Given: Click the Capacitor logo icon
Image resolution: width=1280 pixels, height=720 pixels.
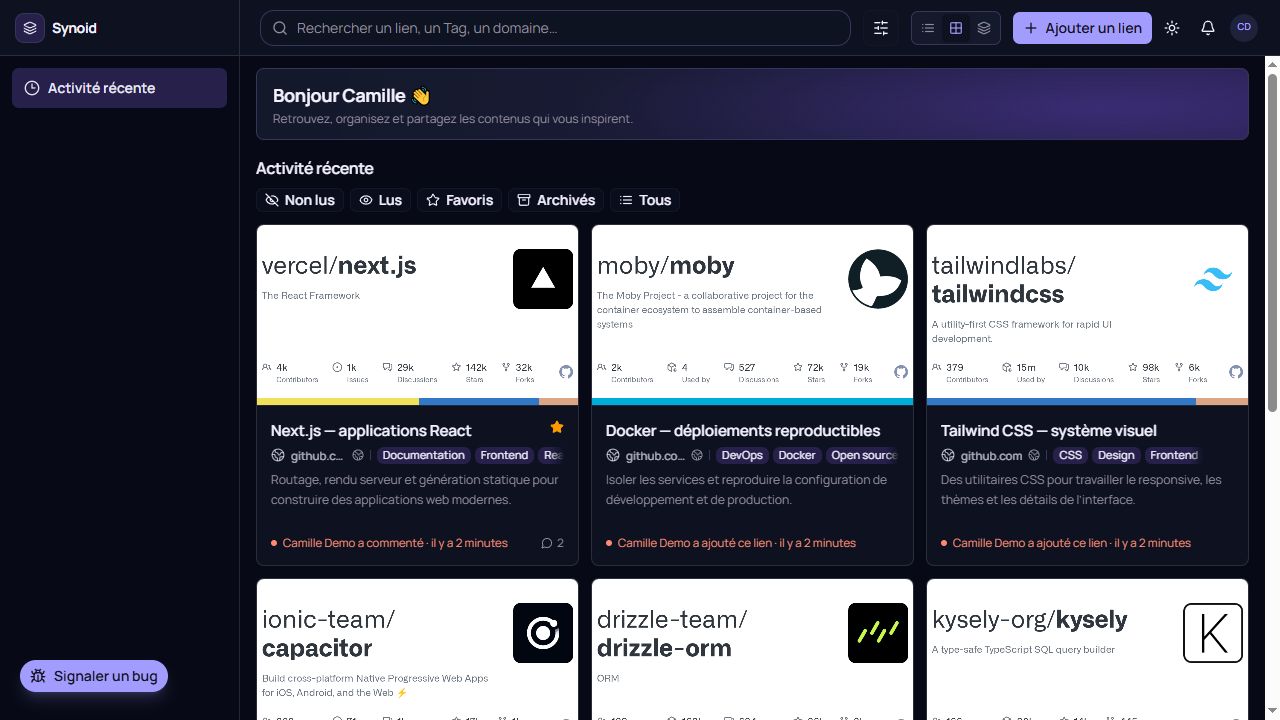Looking at the screenshot, I should pos(543,633).
